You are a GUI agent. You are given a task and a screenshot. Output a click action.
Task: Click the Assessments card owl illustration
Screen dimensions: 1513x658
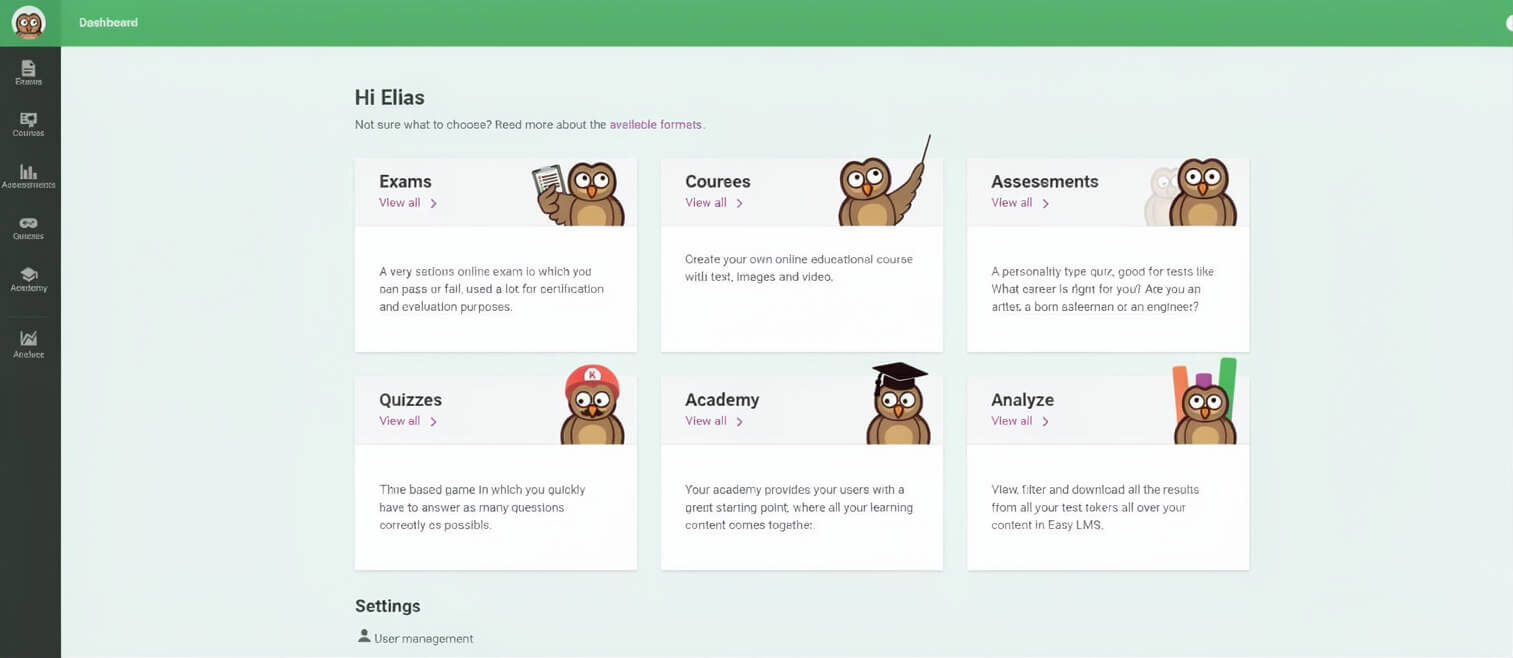(1193, 192)
